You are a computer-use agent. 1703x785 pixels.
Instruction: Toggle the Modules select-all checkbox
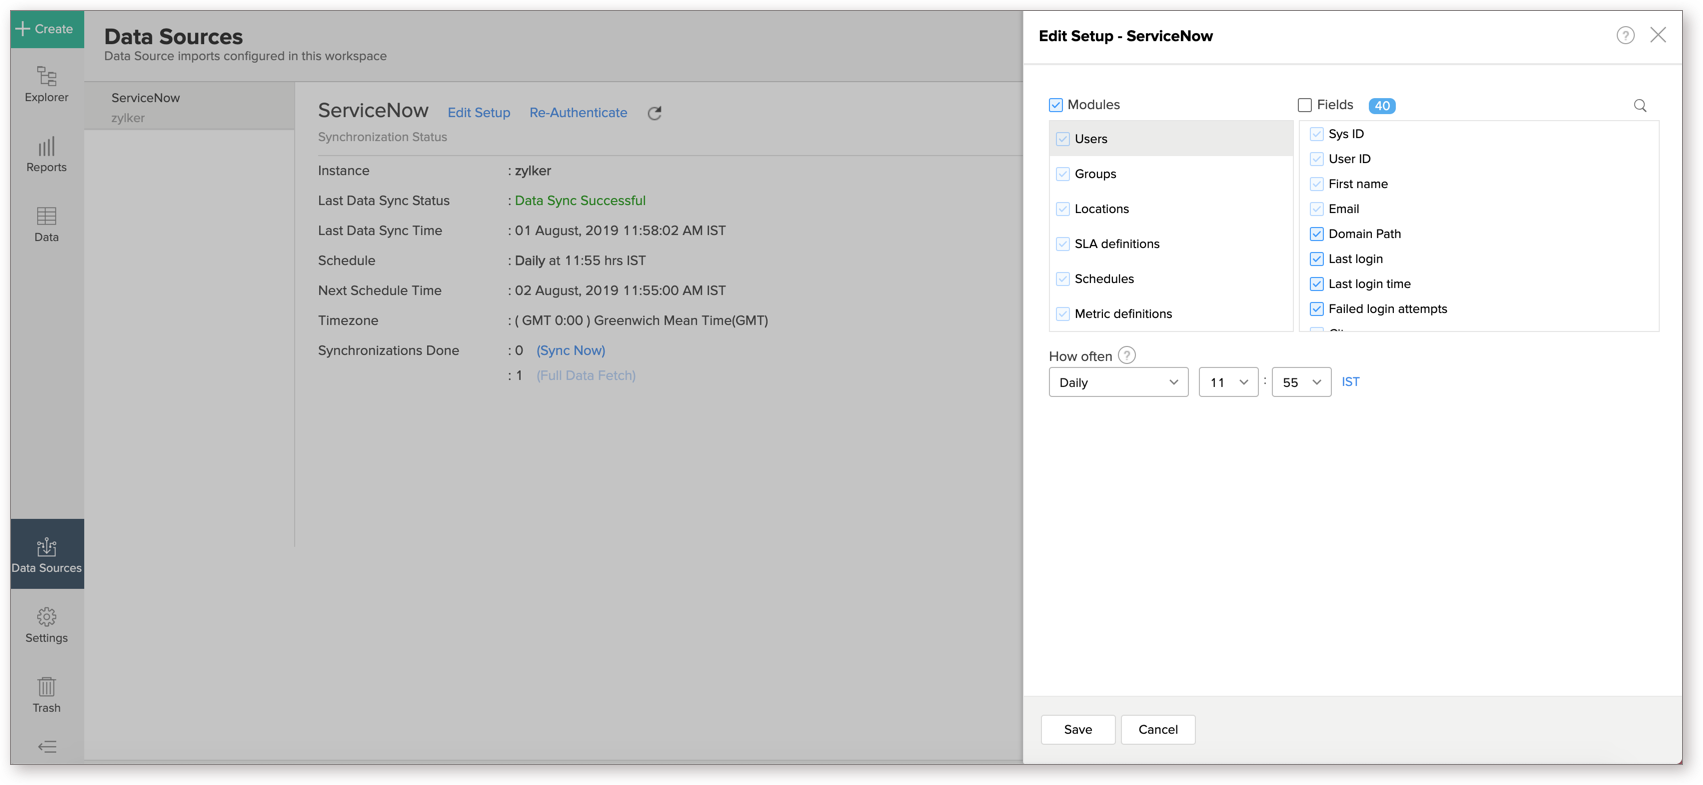pos(1056,105)
